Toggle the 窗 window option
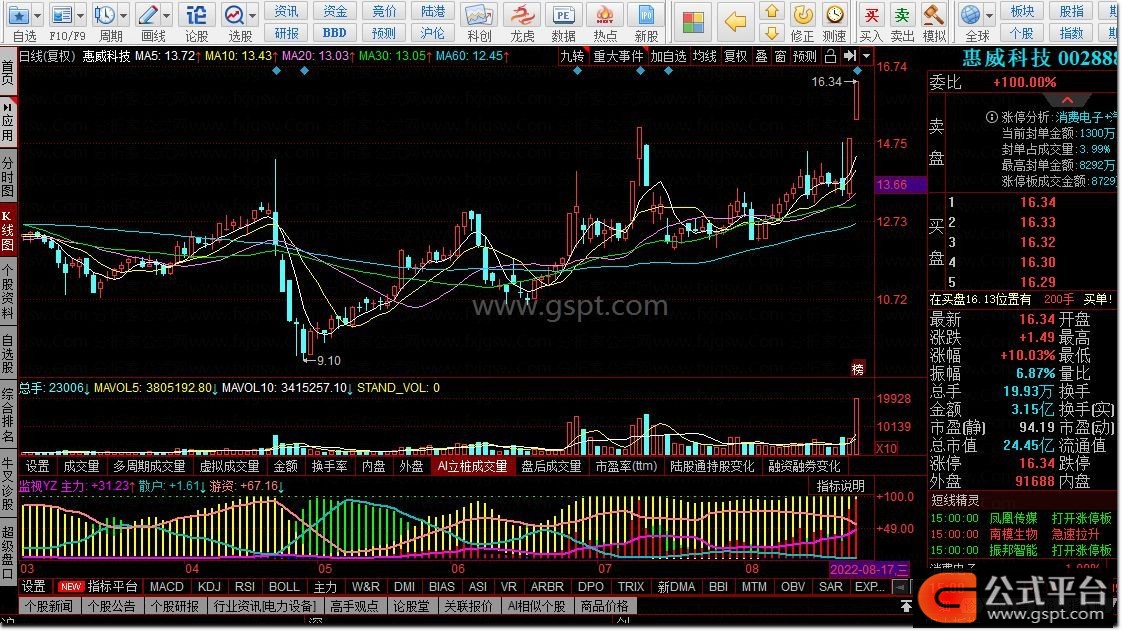Screen dimensions: 1123x631 tap(780, 56)
